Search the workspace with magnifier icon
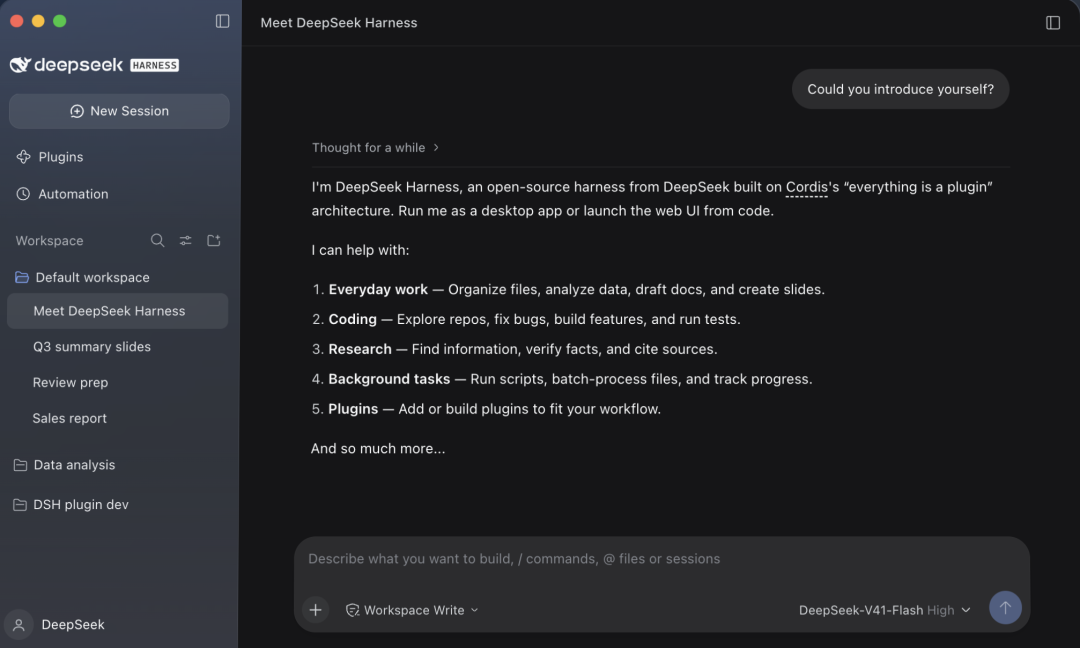 coord(157,240)
